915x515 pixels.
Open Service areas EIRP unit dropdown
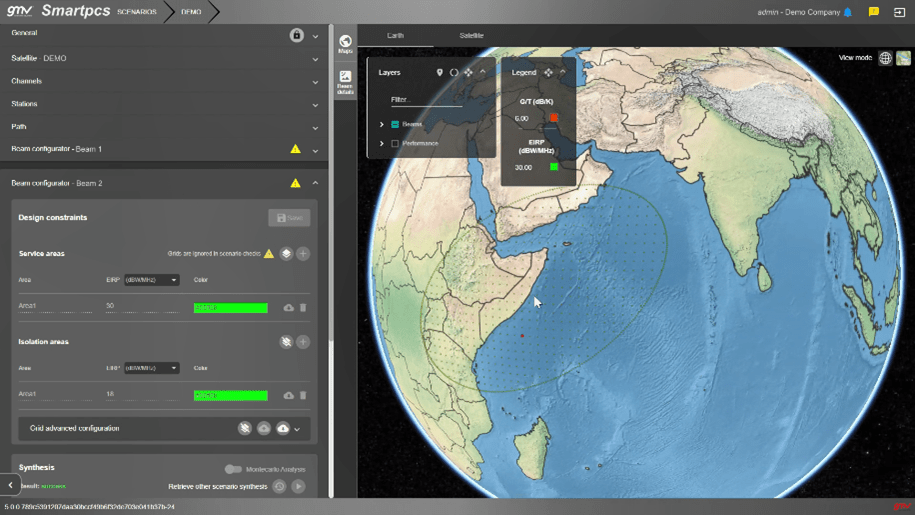pos(151,280)
